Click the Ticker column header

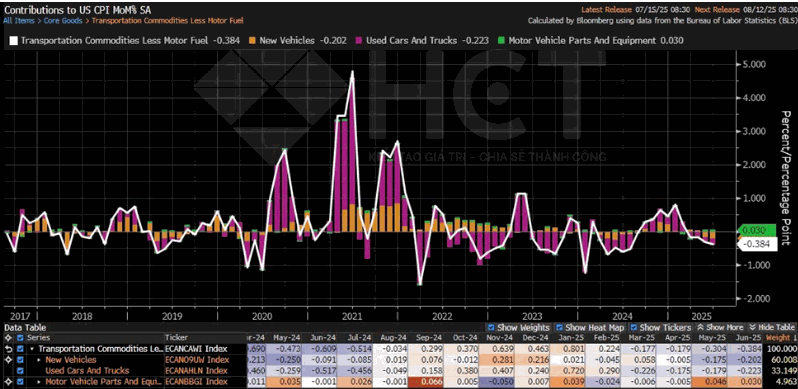point(177,338)
